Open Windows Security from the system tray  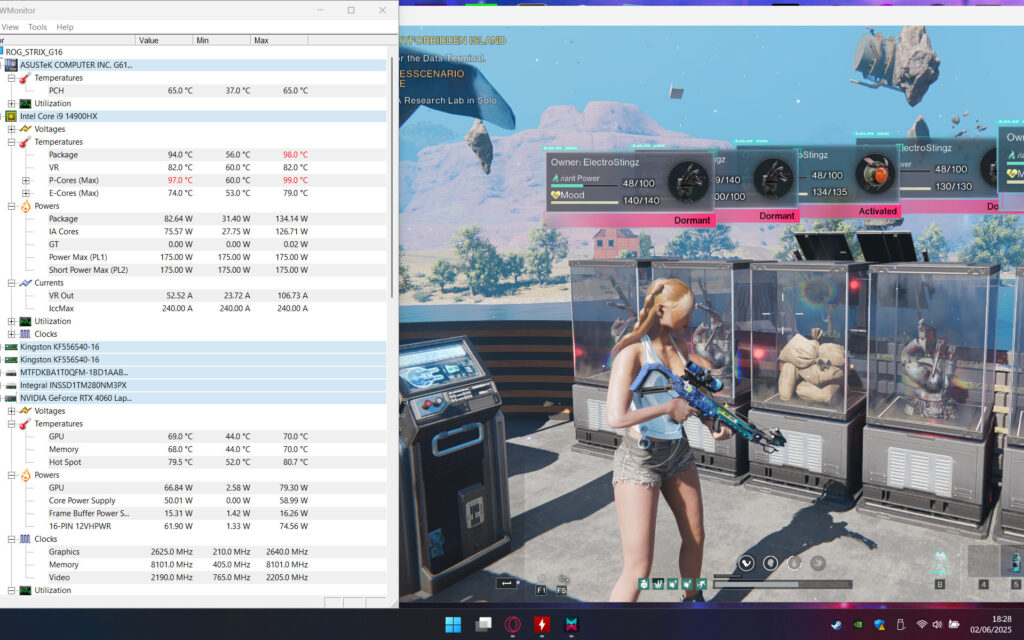(880, 625)
